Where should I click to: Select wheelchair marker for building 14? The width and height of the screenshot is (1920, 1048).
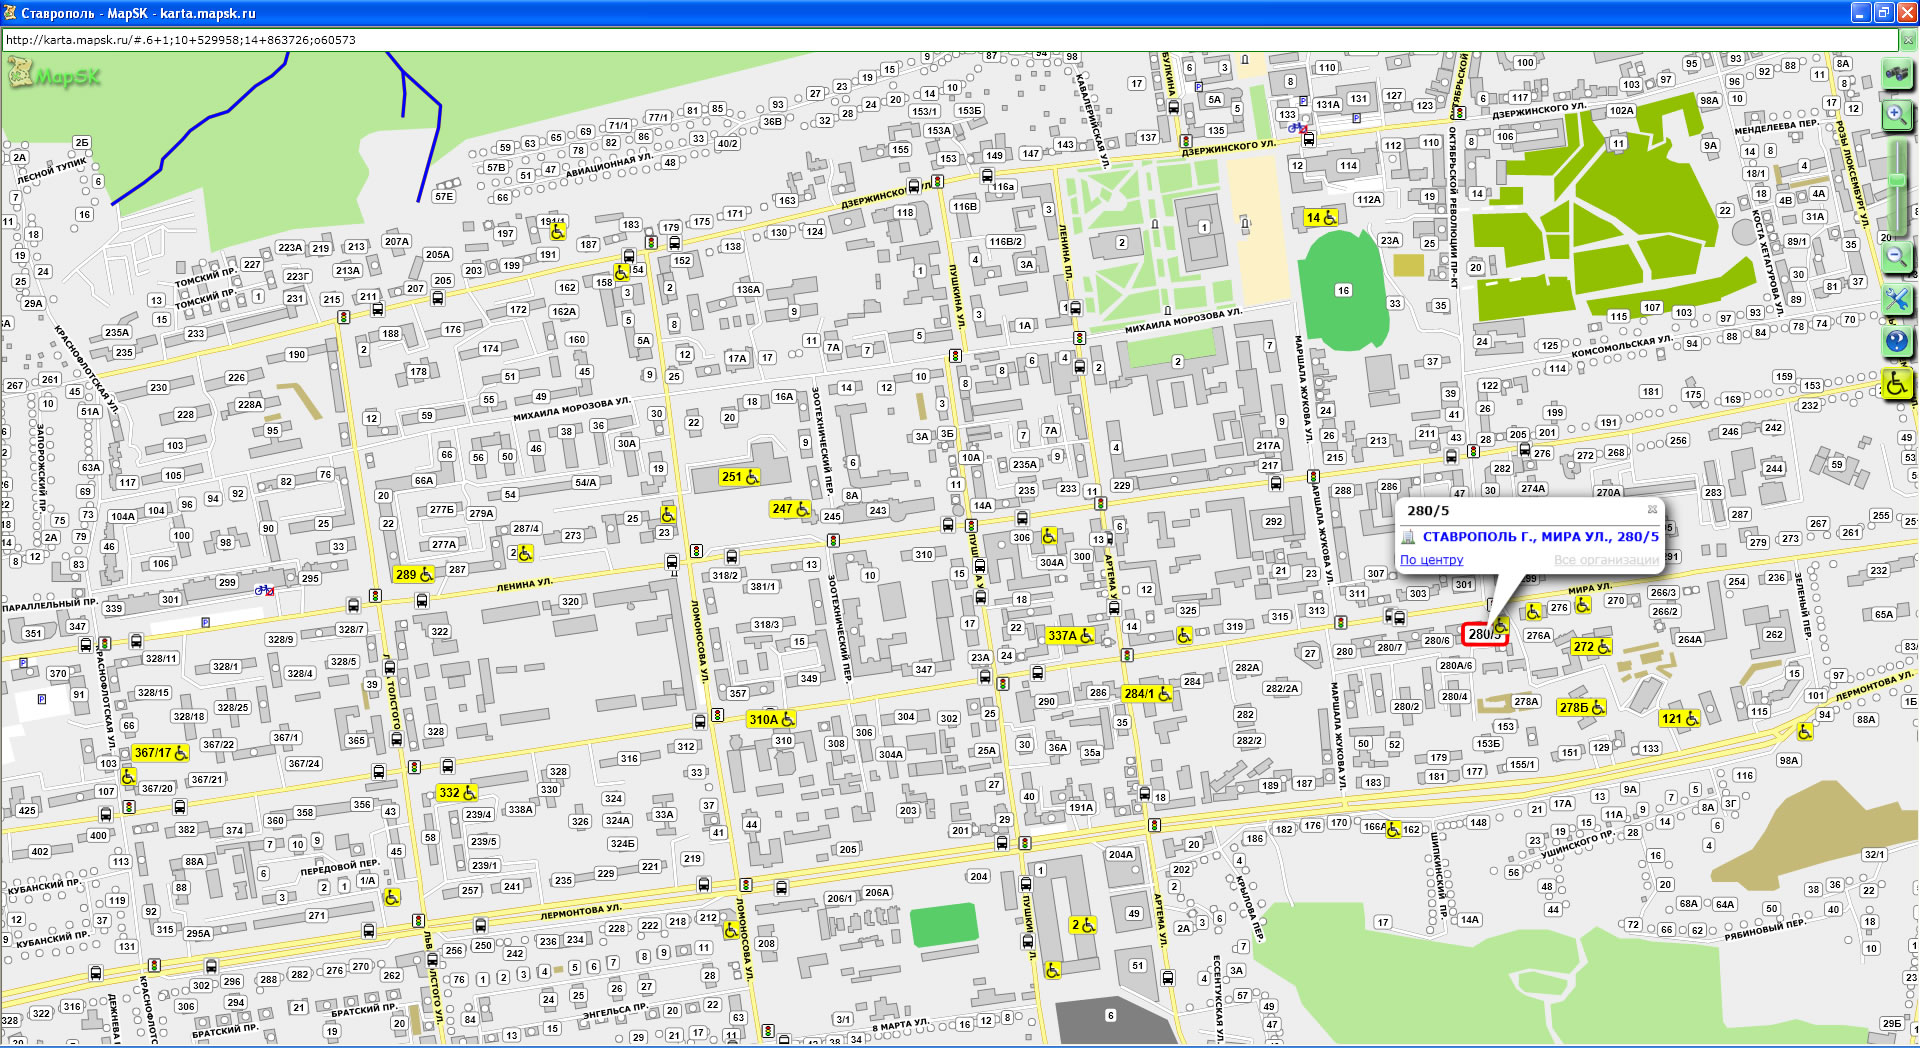(x=1321, y=217)
